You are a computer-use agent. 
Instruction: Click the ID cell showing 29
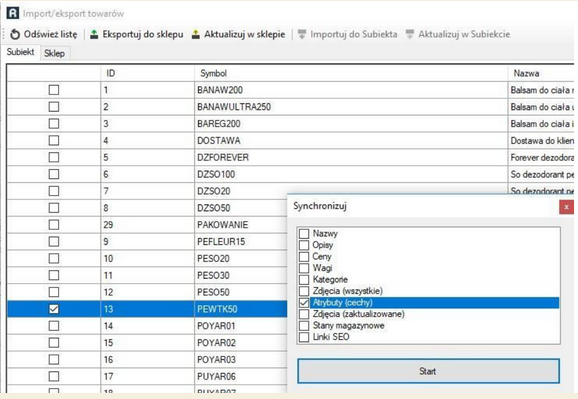[x=147, y=225]
